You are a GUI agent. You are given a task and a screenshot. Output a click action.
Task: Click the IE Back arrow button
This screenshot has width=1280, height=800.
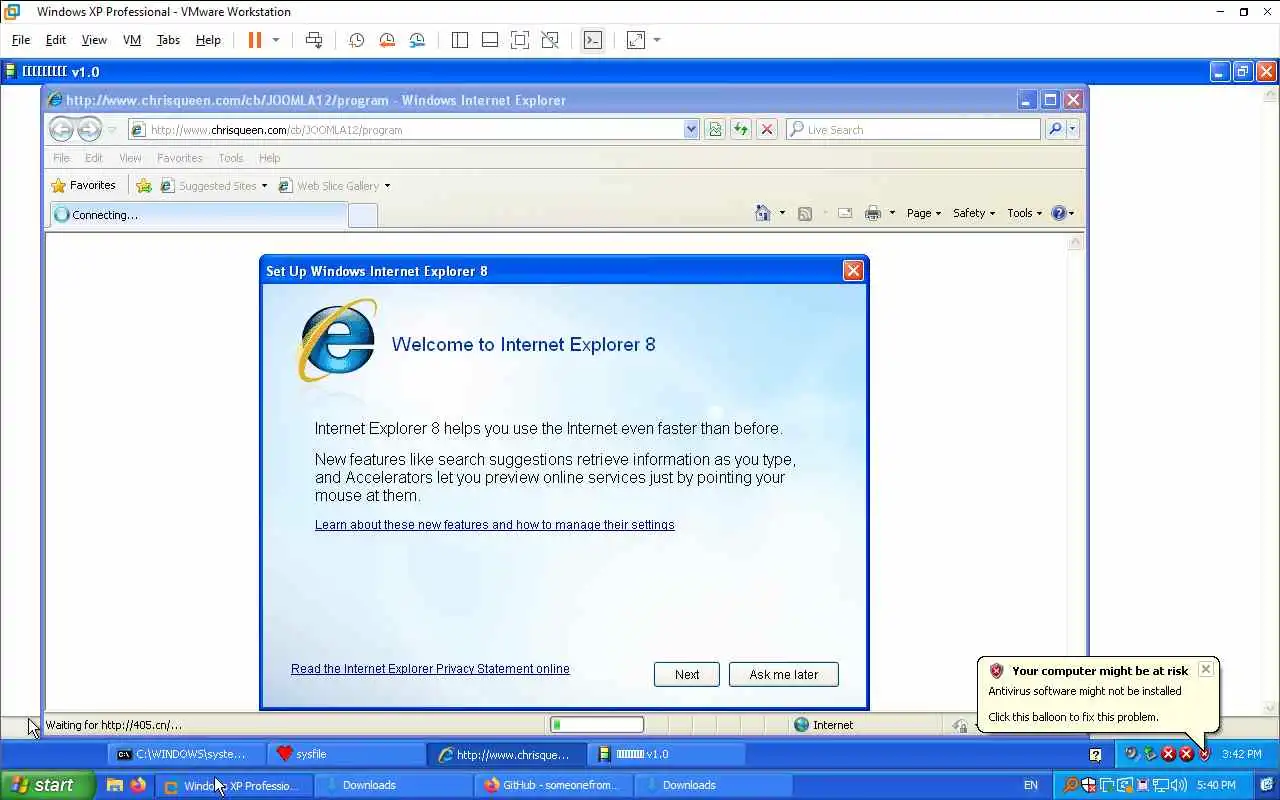(61, 129)
